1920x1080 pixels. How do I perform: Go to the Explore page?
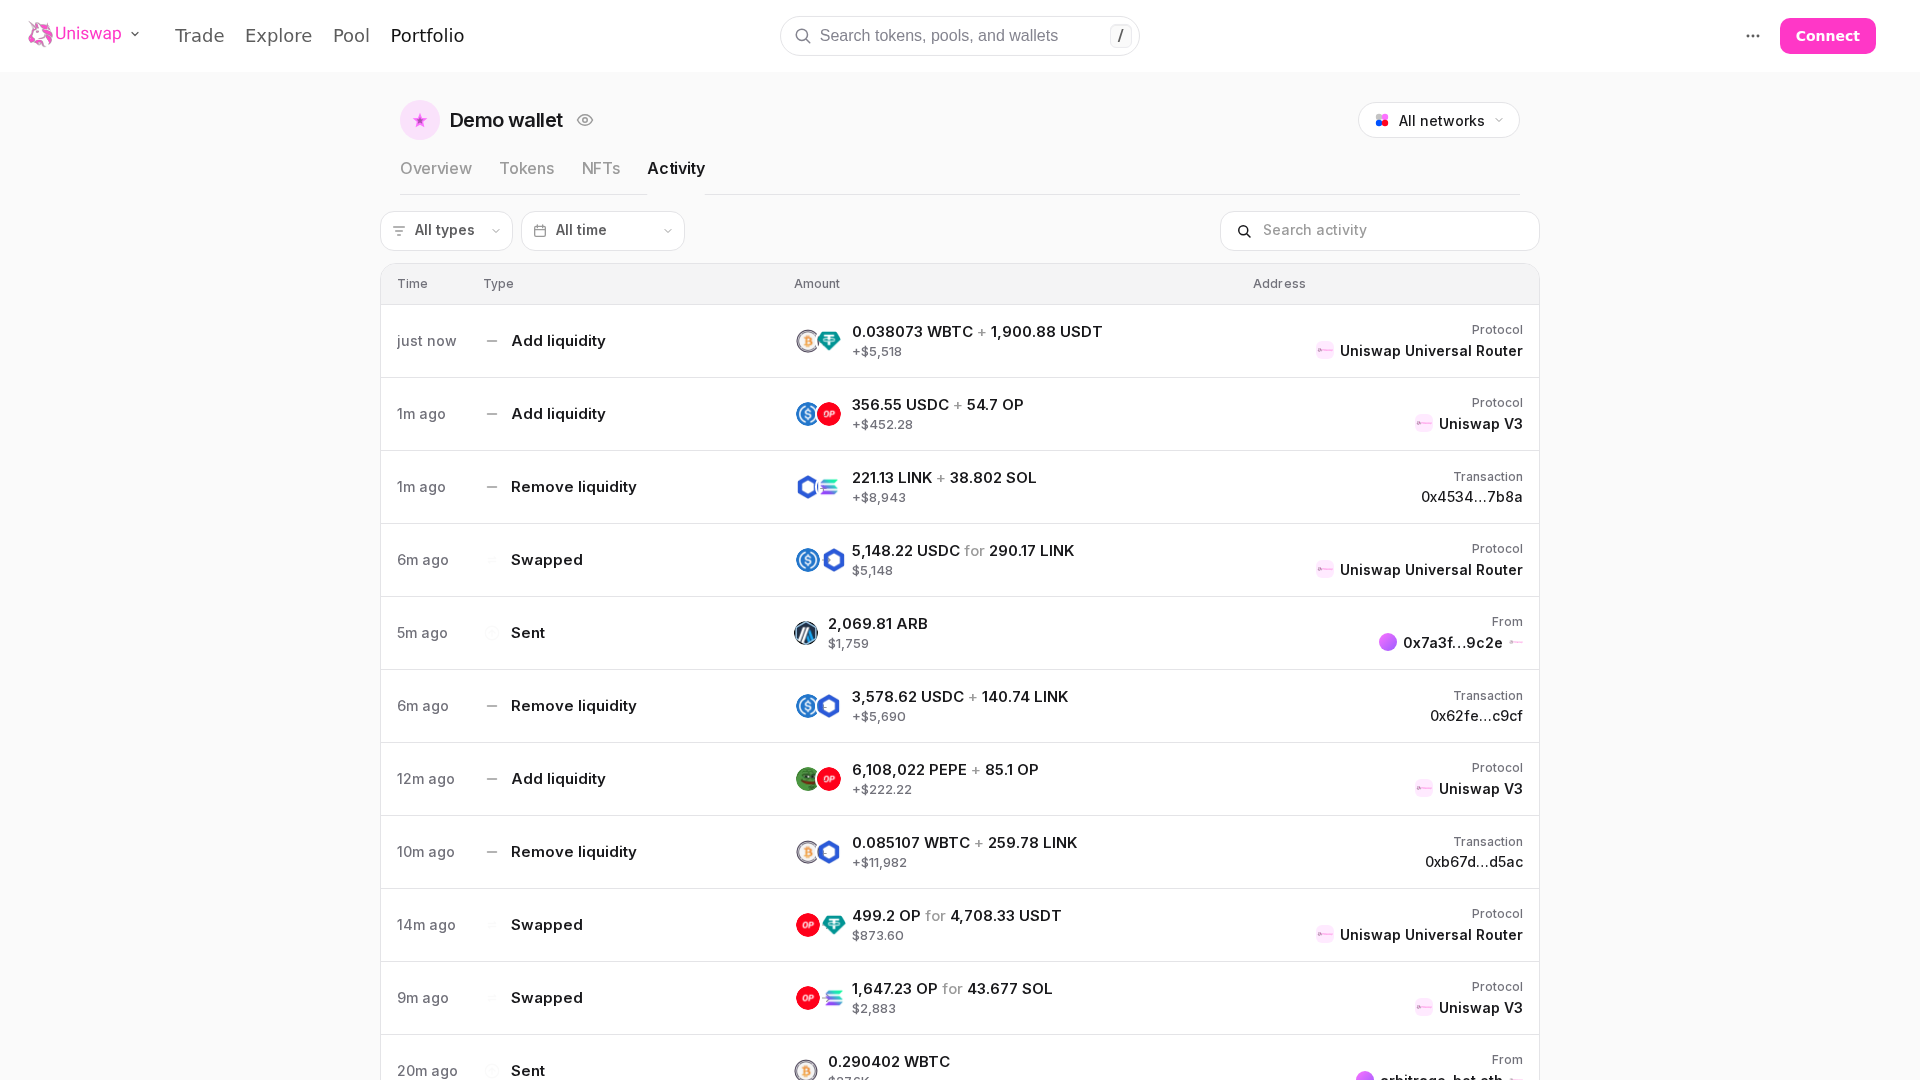pos(278,36)
